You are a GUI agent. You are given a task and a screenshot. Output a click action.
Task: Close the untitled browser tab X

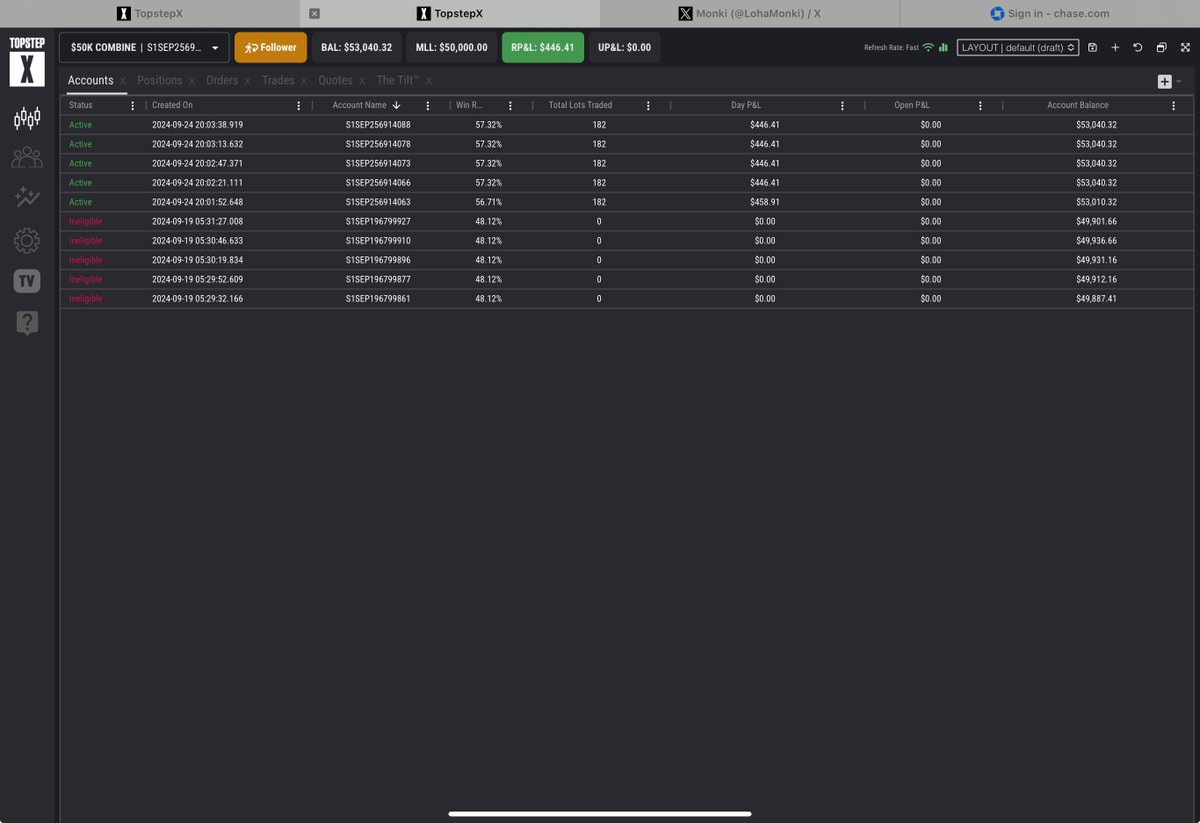(314, 14)
